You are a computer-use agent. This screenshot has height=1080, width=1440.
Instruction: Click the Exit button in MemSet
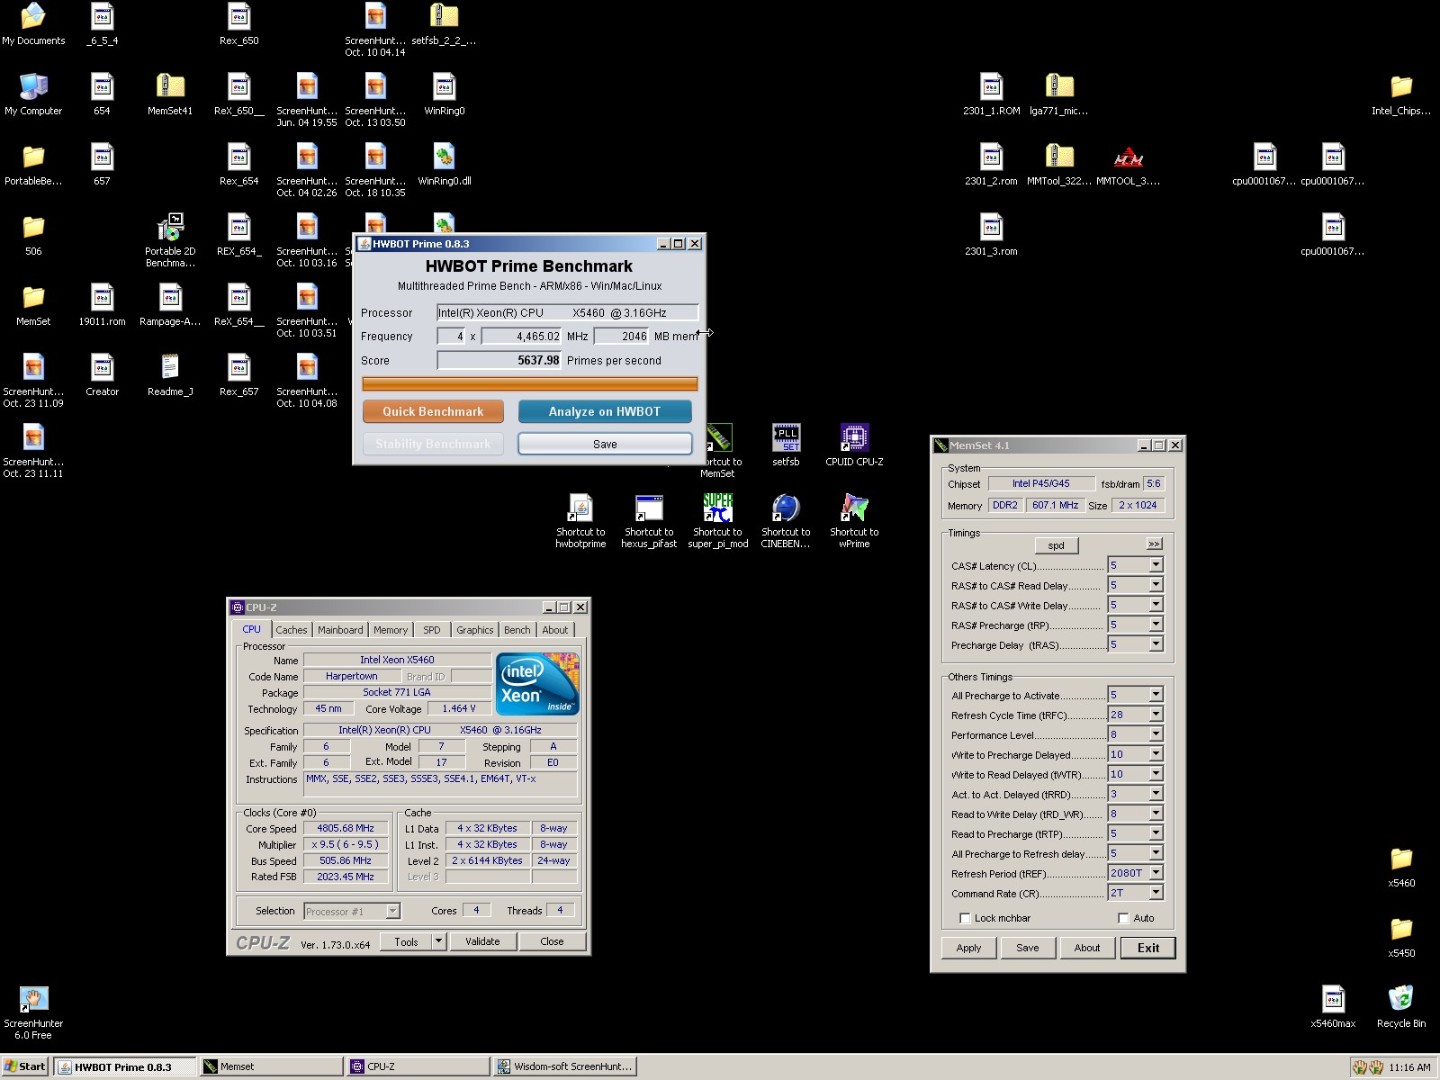tap(1148, 948)
